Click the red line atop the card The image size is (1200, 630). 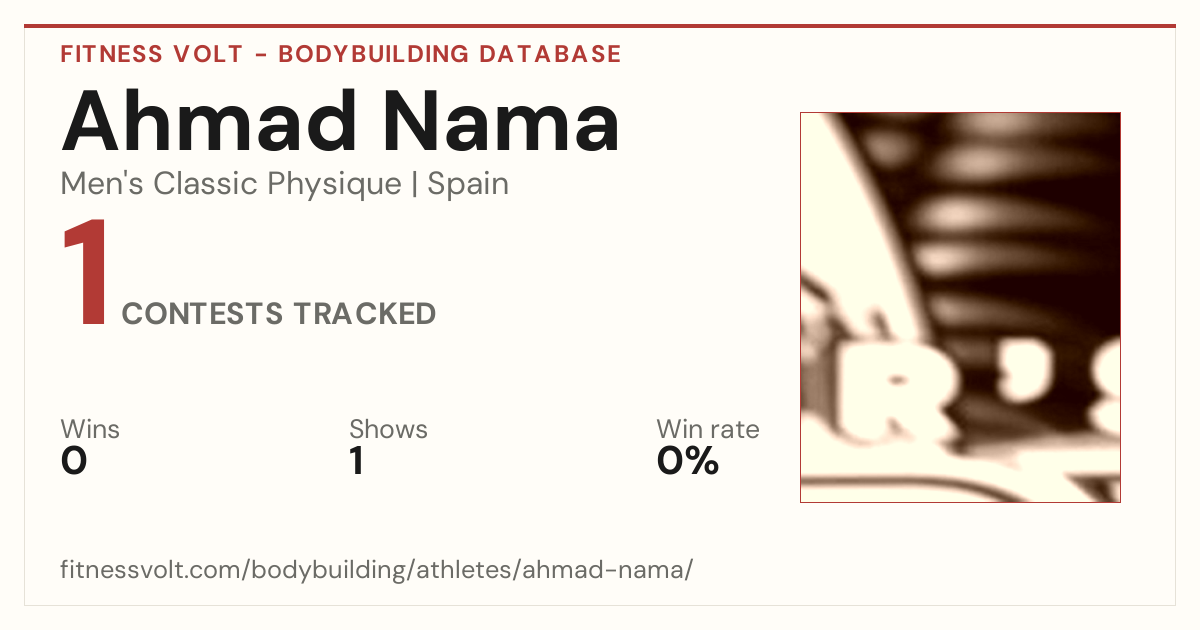click(600, 27)
